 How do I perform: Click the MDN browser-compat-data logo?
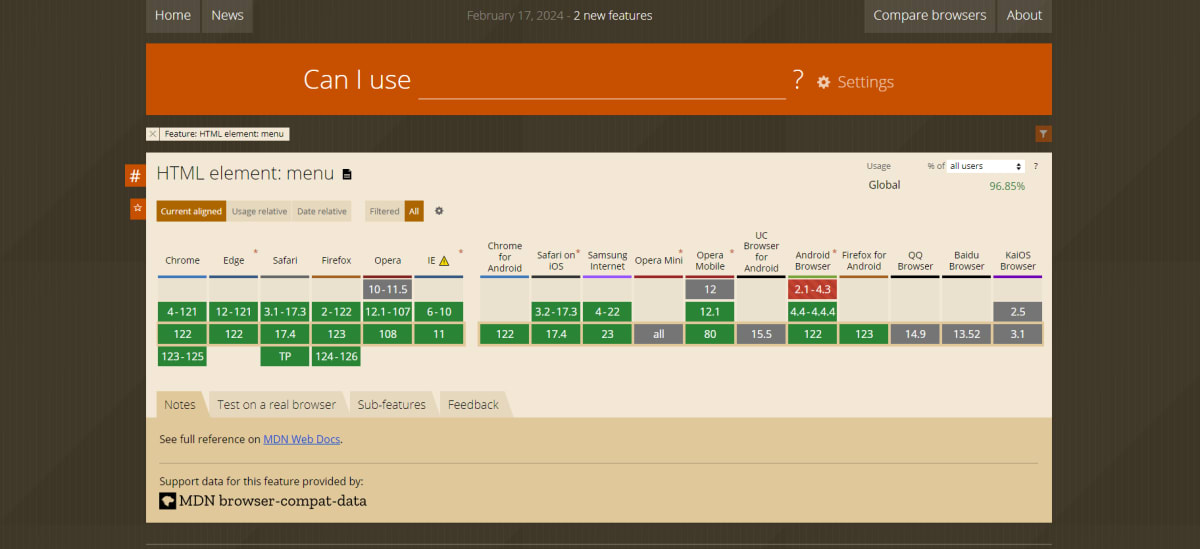tap(263, 501)
